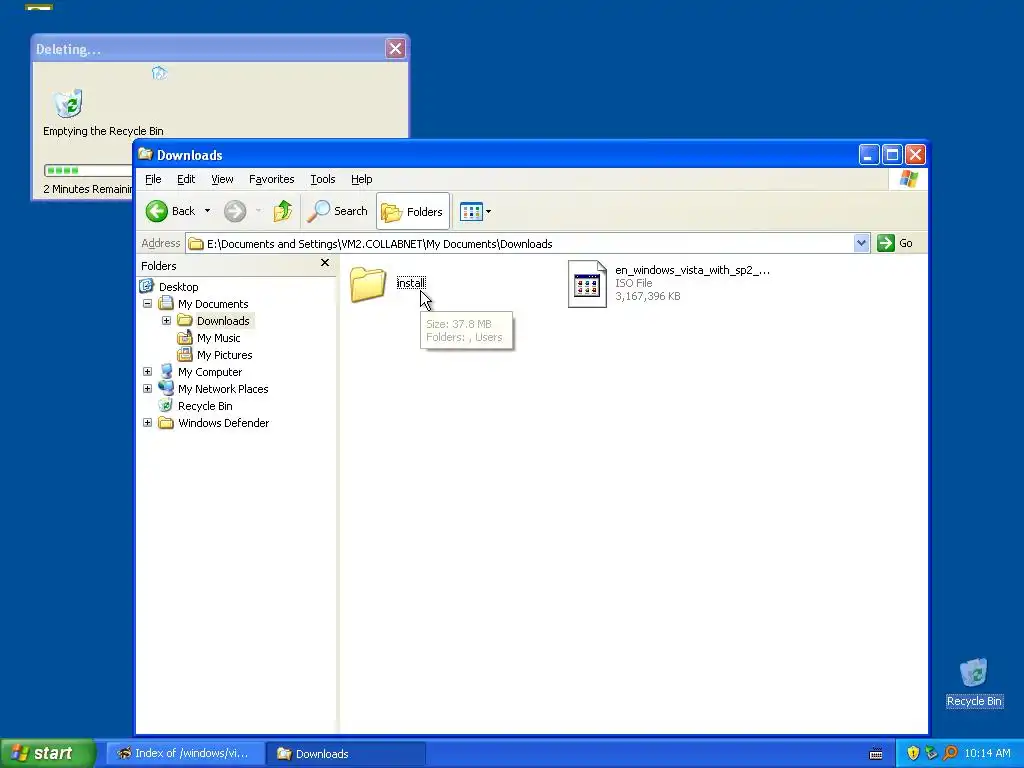Open the View menu
1024x768 pixels.
click(222, 179)
